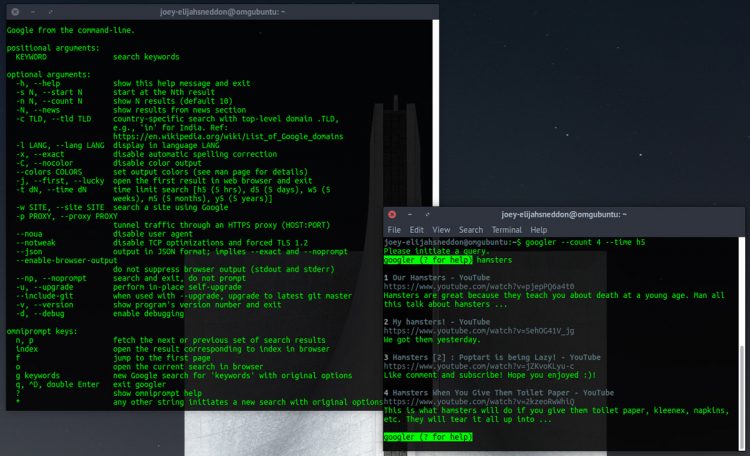Open the Terminal menu in front terminal
Screen dimensions: 750x456
pyautogui.click(x=507, y=230)
